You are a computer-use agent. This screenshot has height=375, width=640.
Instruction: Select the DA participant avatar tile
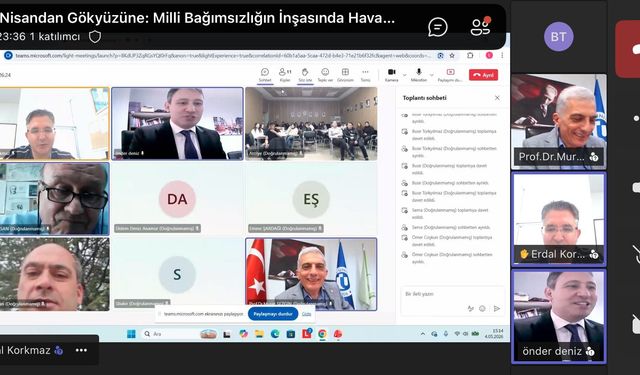(x=178, y=199)
